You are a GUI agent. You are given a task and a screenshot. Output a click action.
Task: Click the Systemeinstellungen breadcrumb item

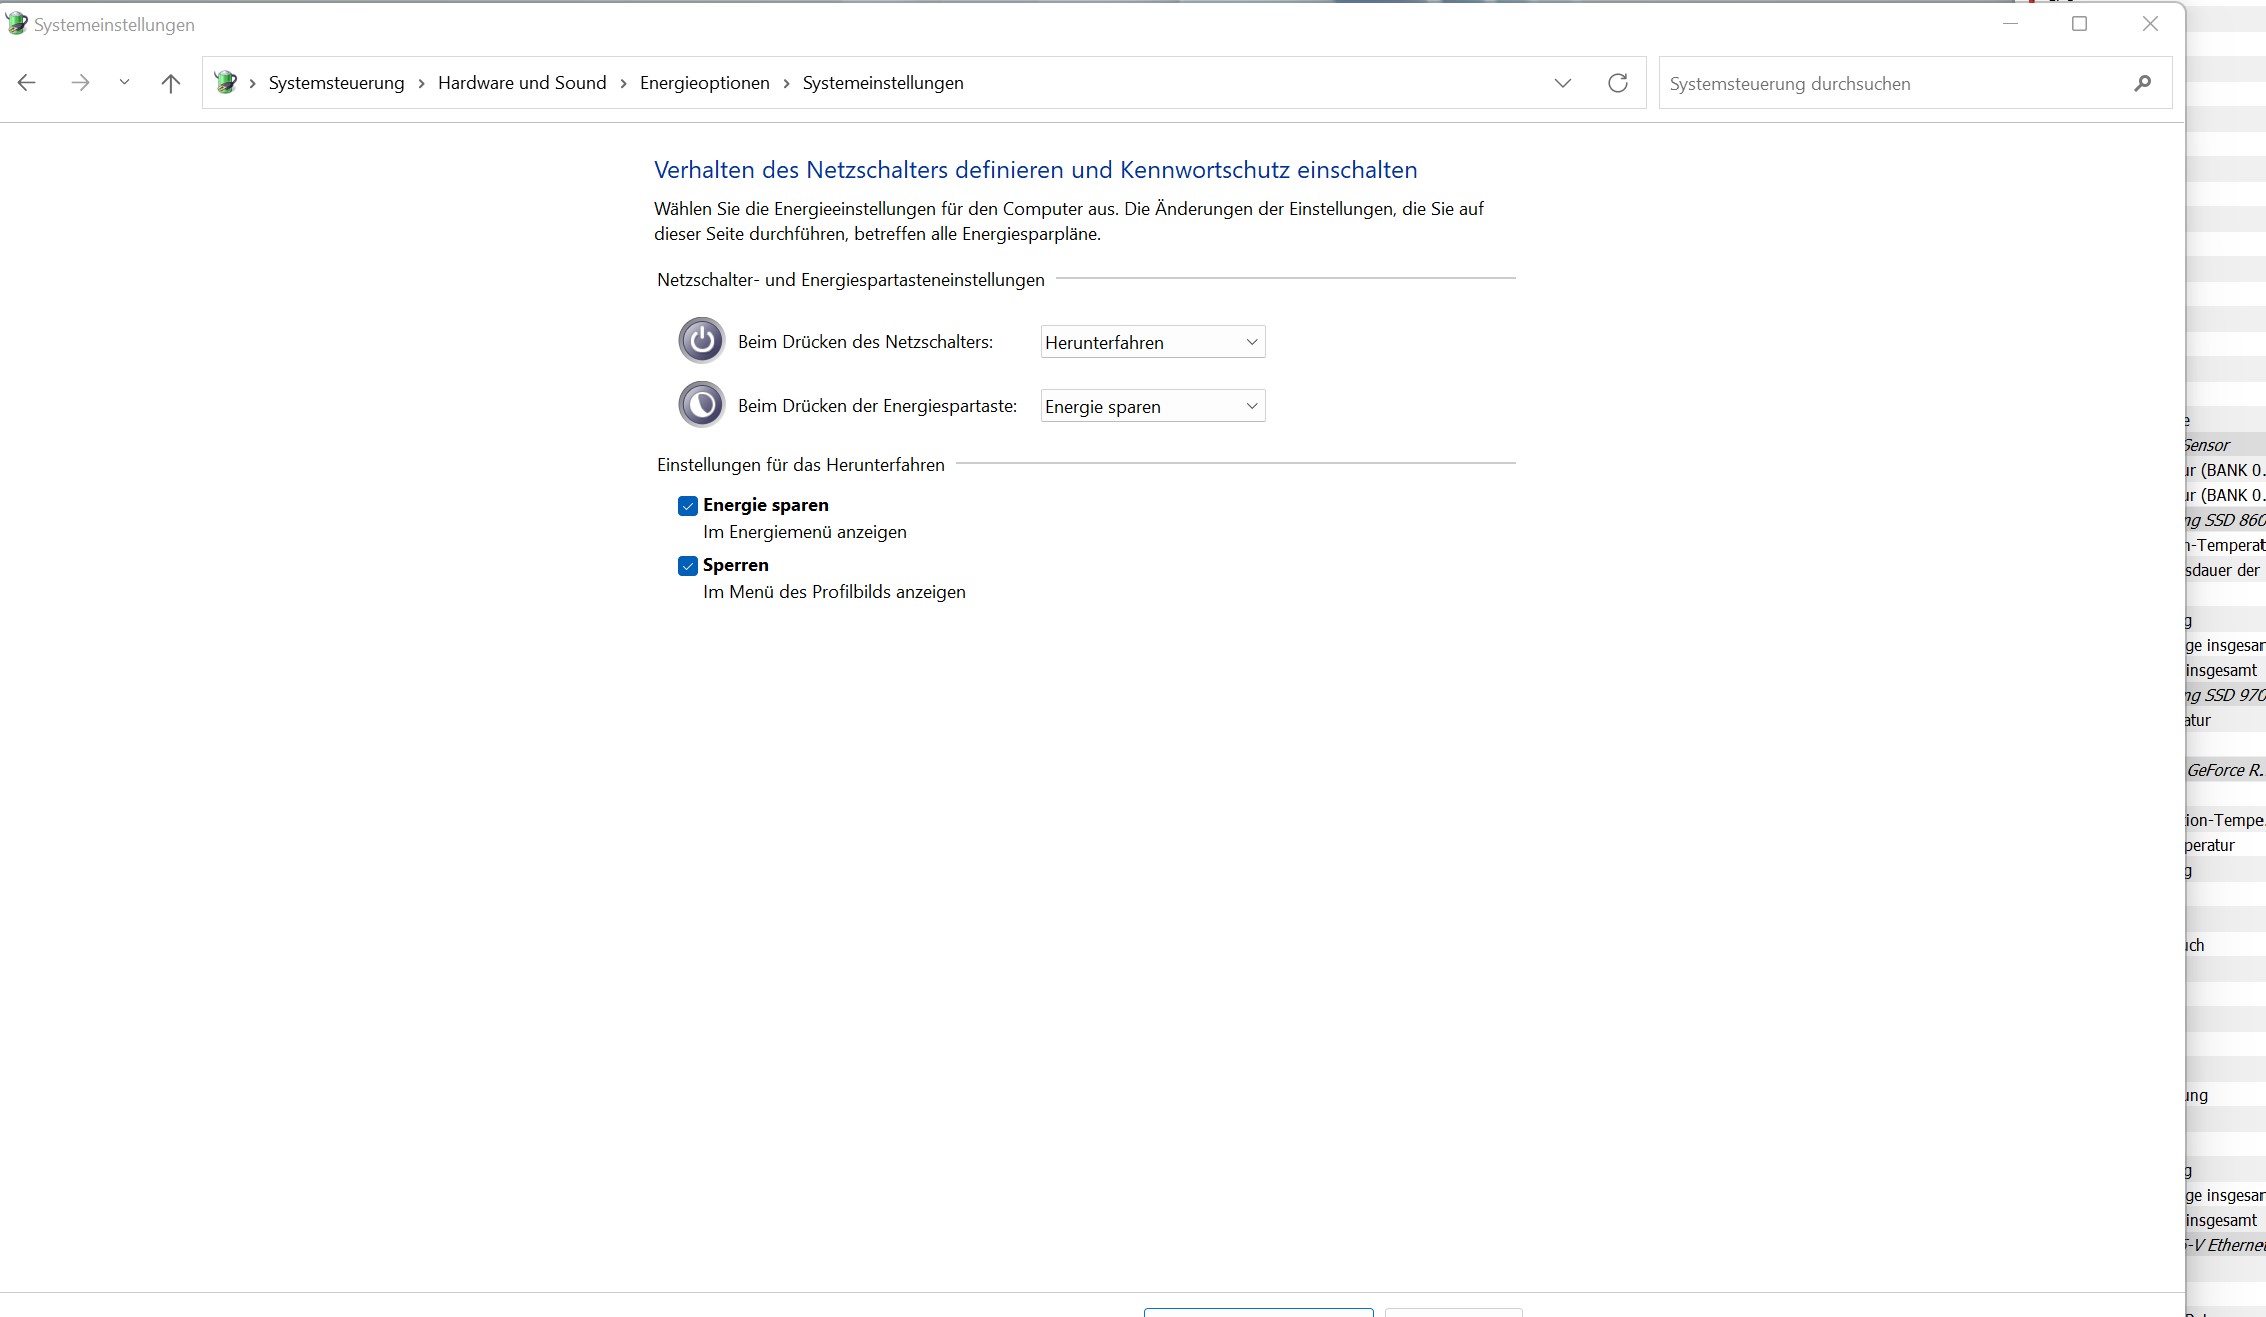[882, 83]
